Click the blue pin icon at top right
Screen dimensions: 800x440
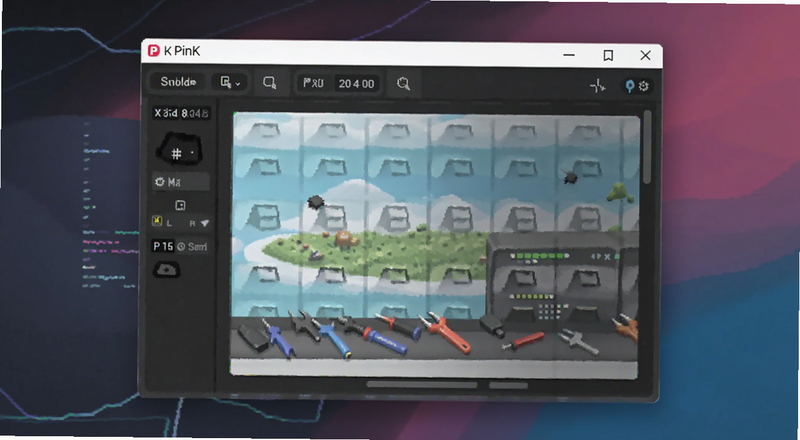630,86
